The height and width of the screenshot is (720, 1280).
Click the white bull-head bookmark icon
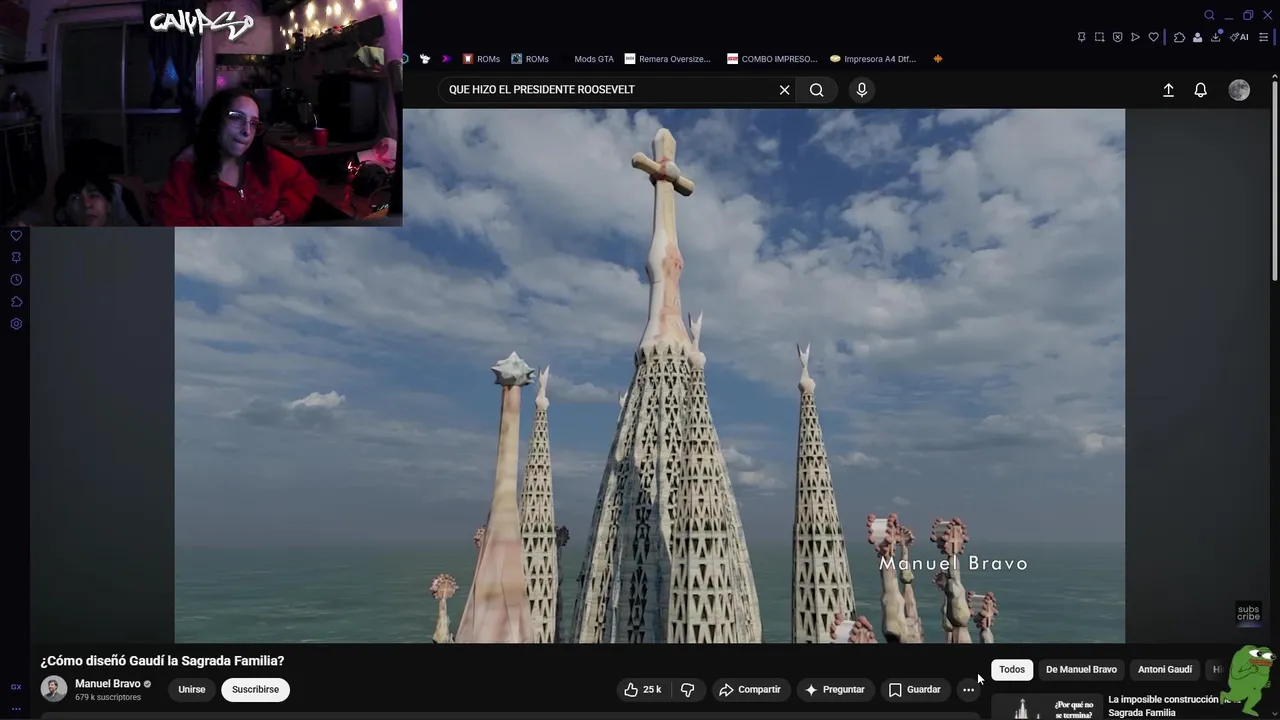pos(425,59)
